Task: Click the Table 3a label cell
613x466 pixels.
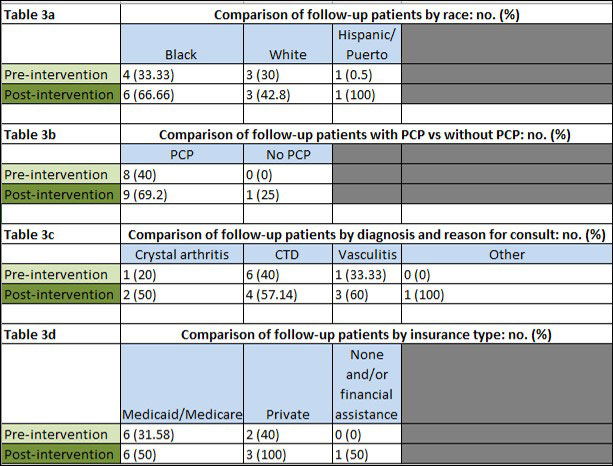Action: coord(60,15)
